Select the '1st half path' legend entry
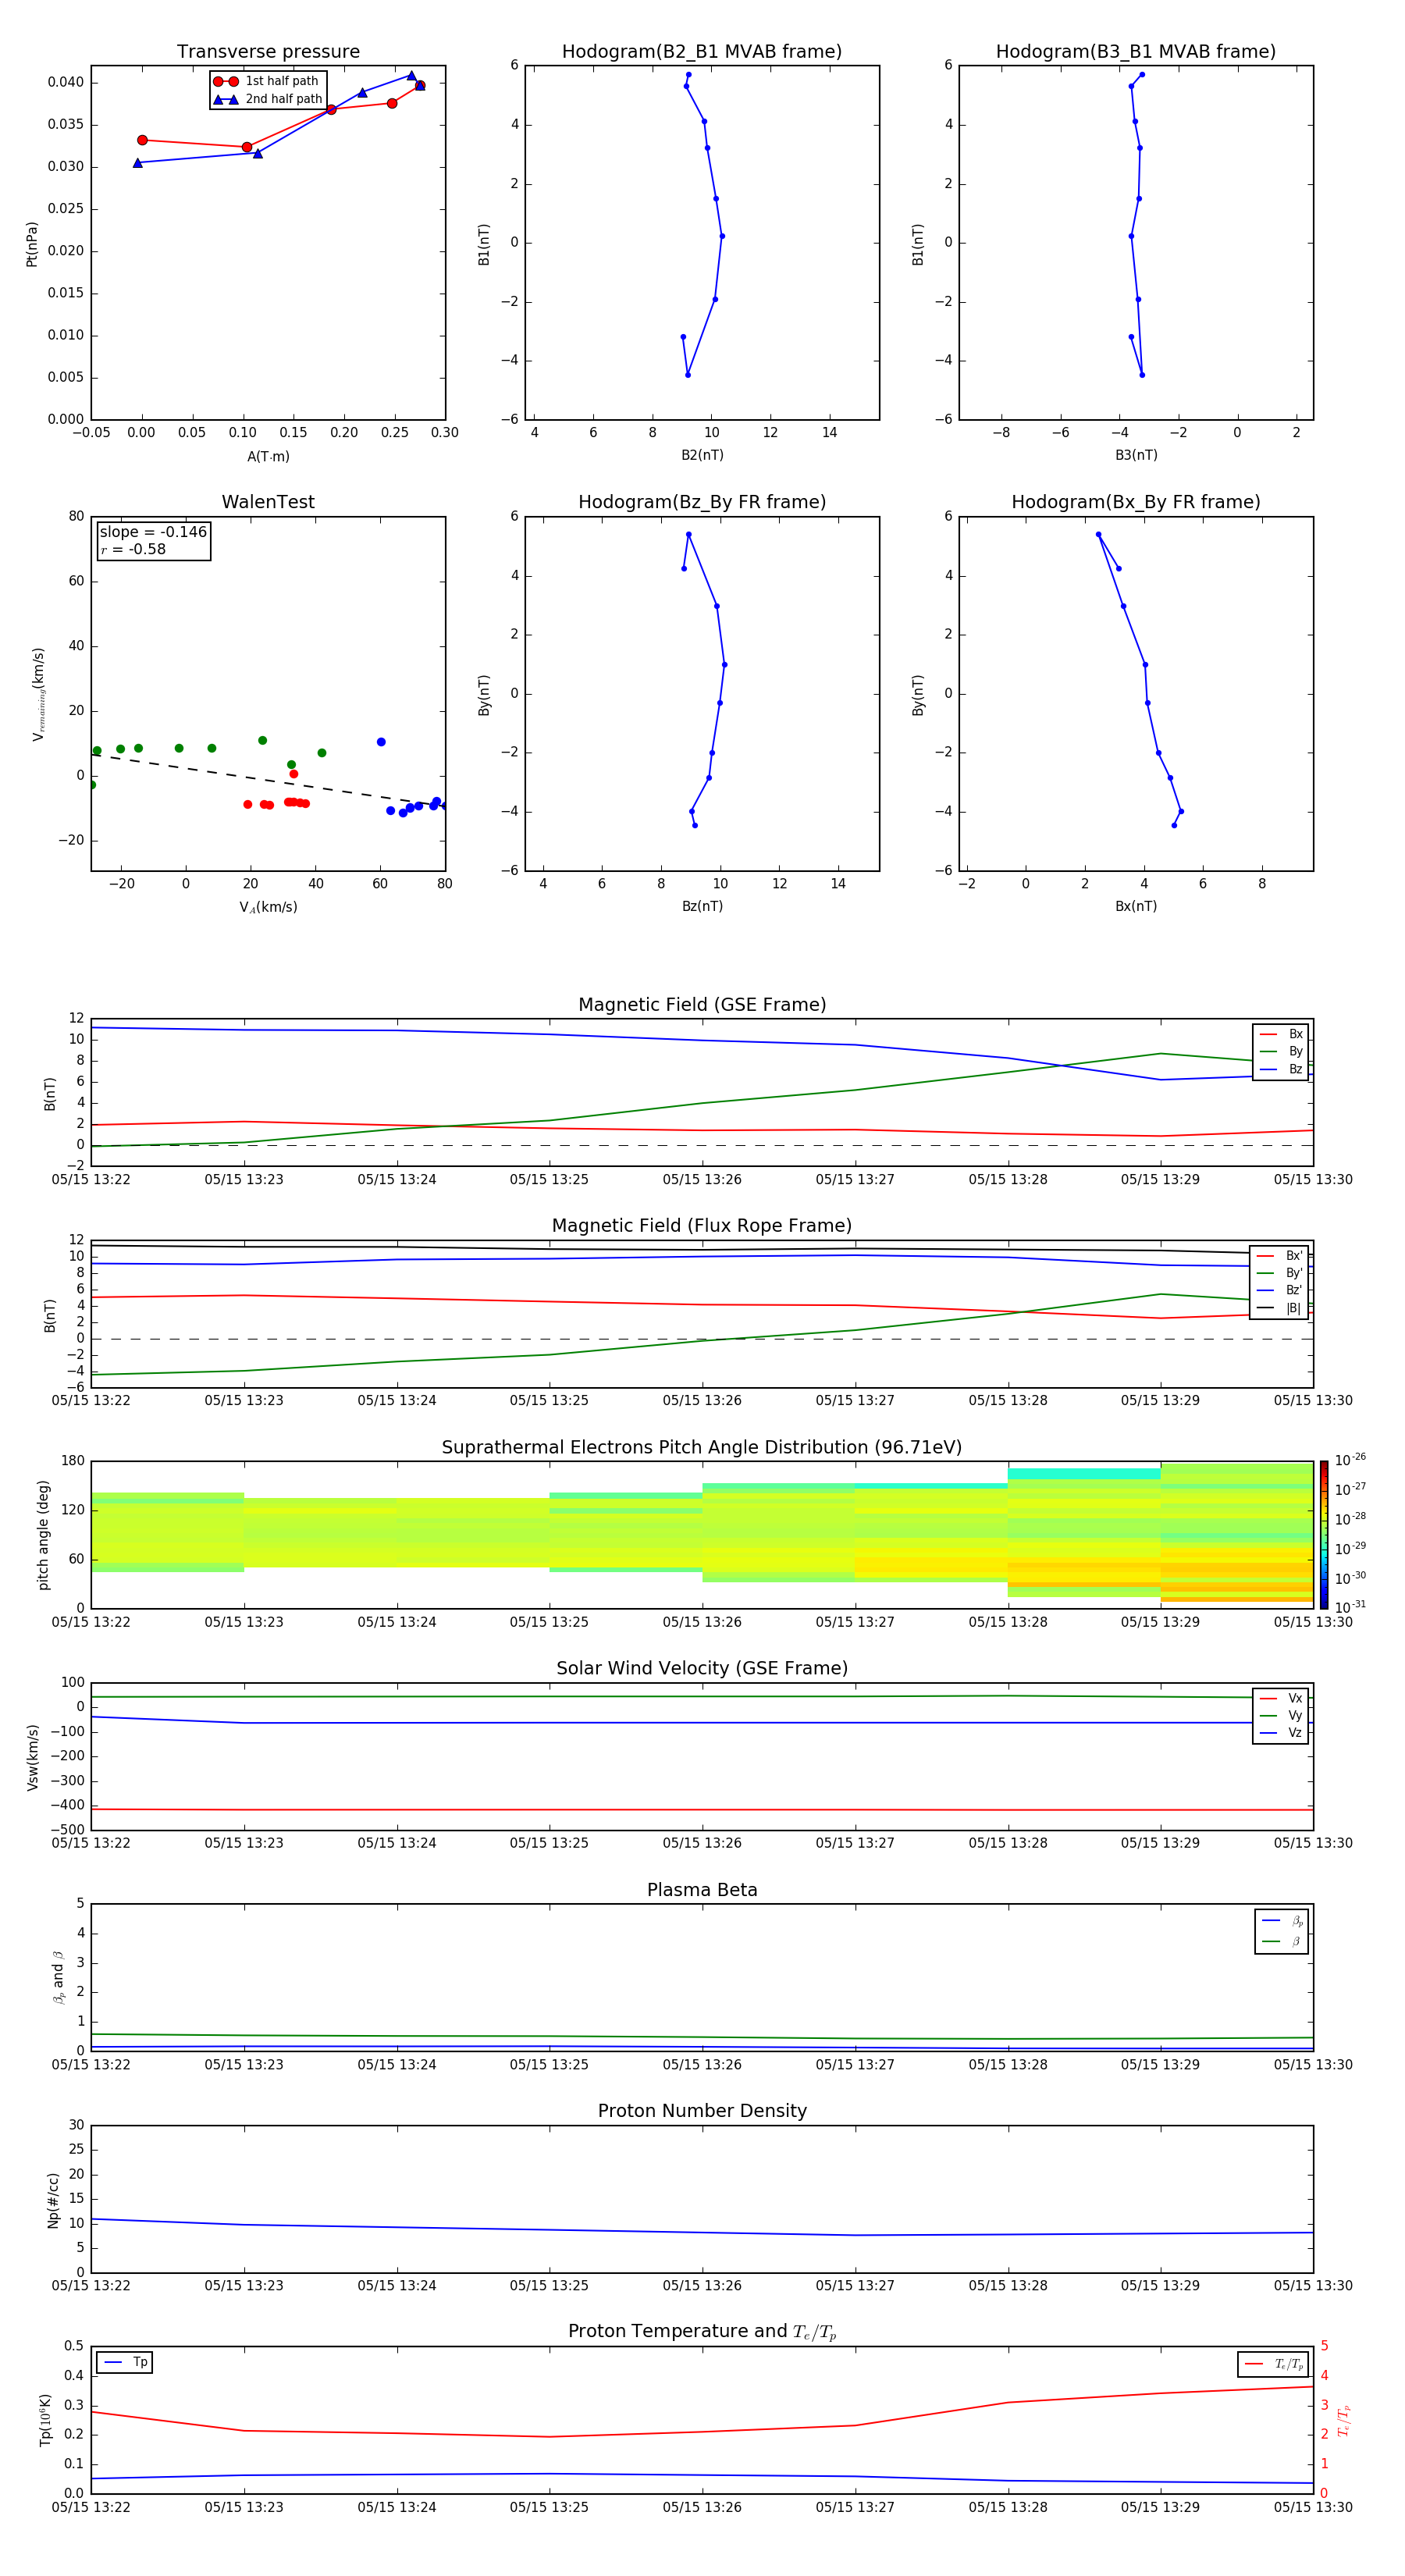This screenshot has width=1405, height=2576. pos(266,81)
